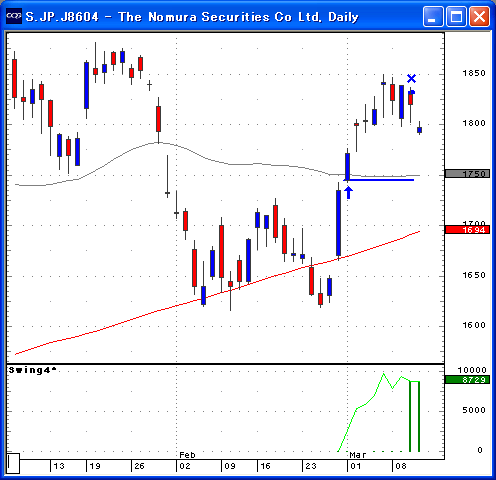Click the Feb month label on time axis
Screen dimensions: 496x480
click(187, 455)
